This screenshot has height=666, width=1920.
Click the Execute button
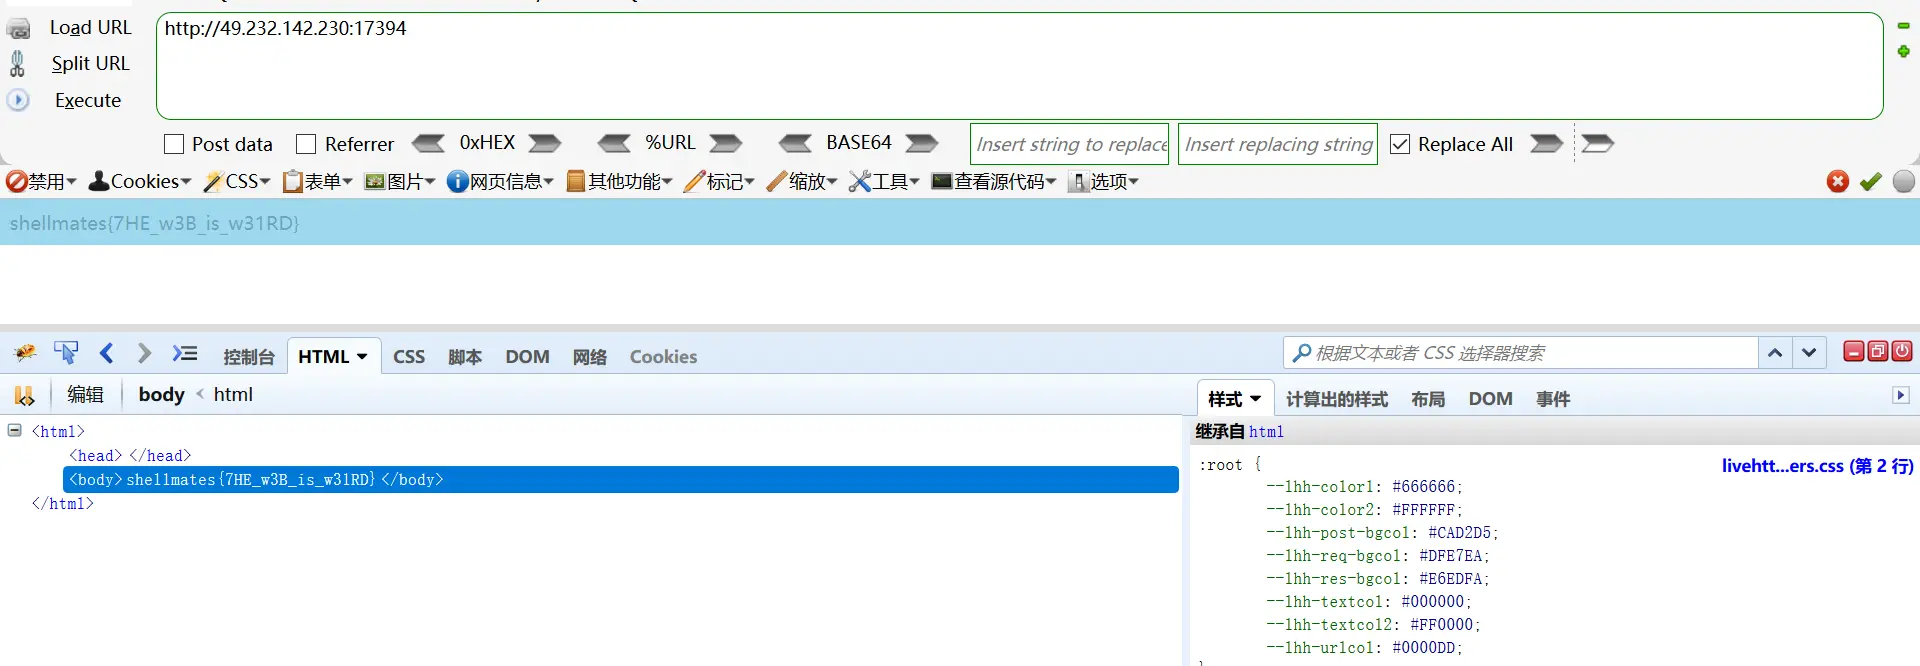coord(87,100)
